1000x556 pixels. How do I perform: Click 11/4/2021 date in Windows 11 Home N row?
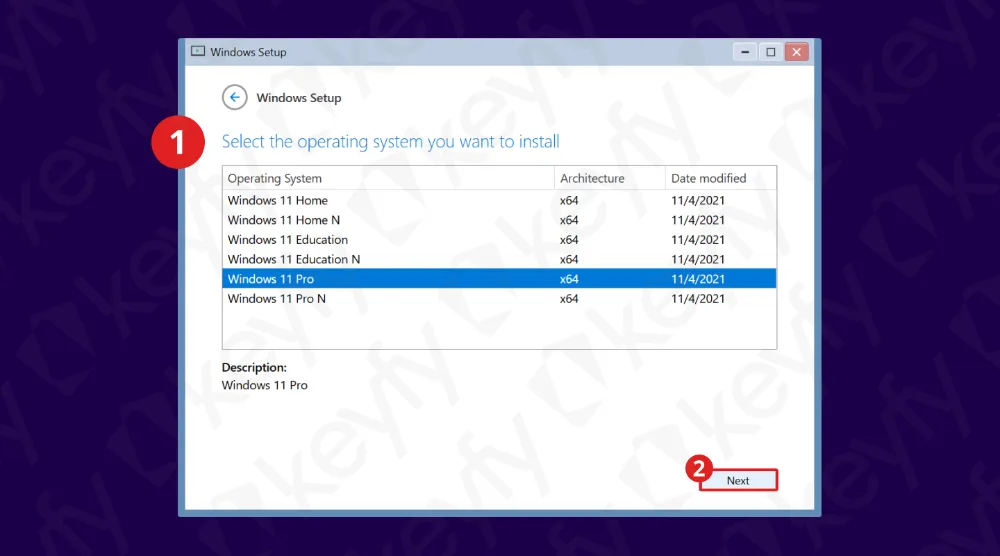coord(698,220)
